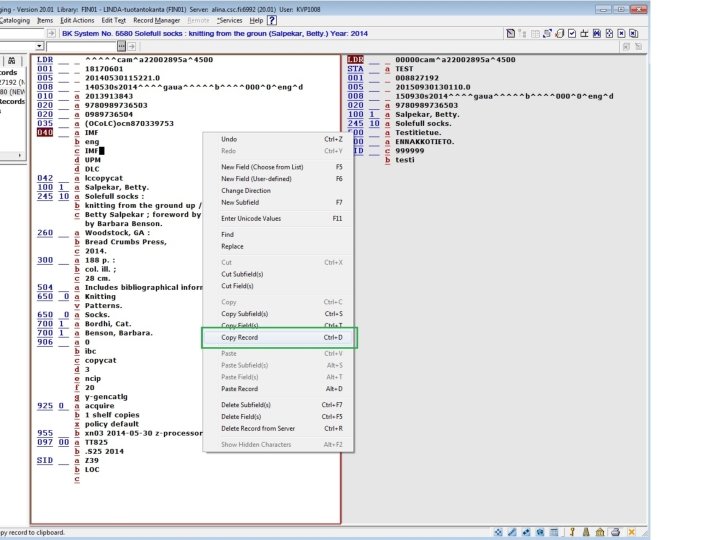
Task: Open the second toolbar combo box dropdown
Action: [x=39, y=46]
